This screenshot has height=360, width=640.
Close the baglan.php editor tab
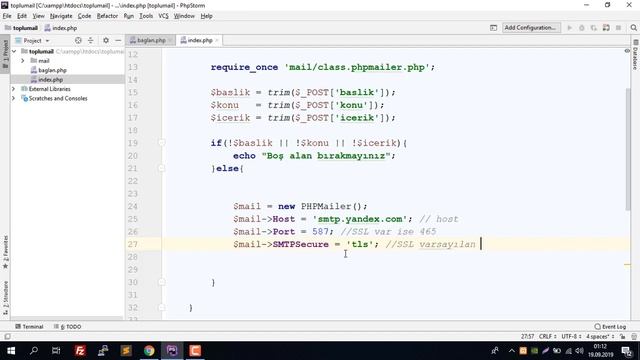[170, 40]
